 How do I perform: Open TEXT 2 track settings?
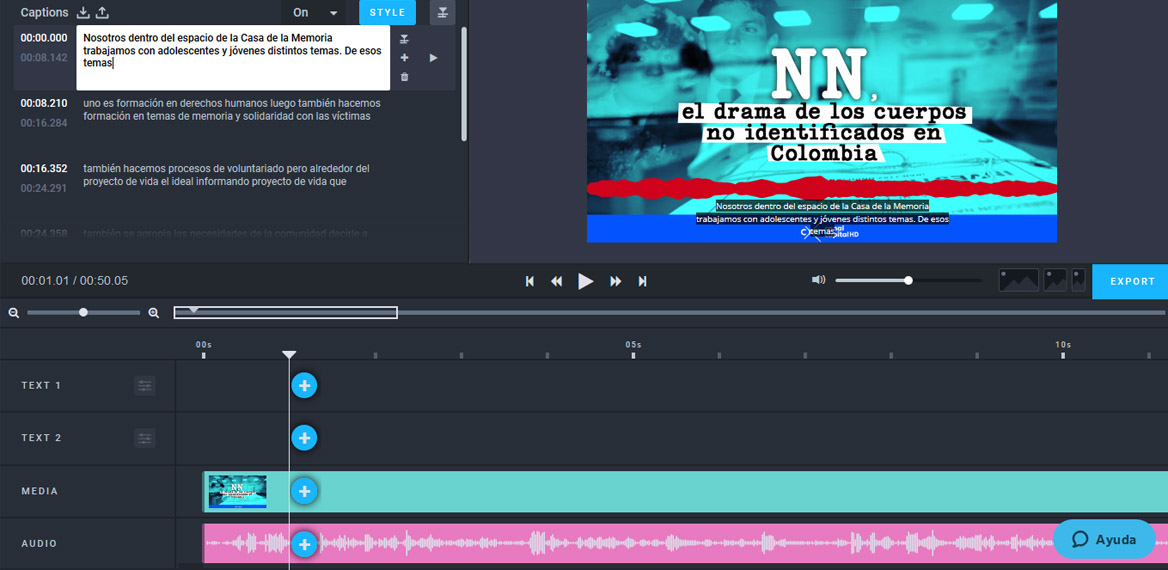click(x=145, y=438)
